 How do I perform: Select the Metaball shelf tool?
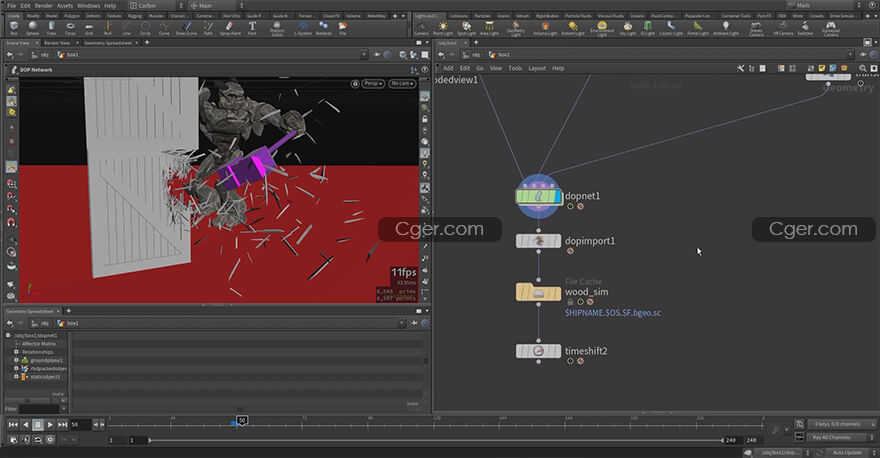[323, 28]
